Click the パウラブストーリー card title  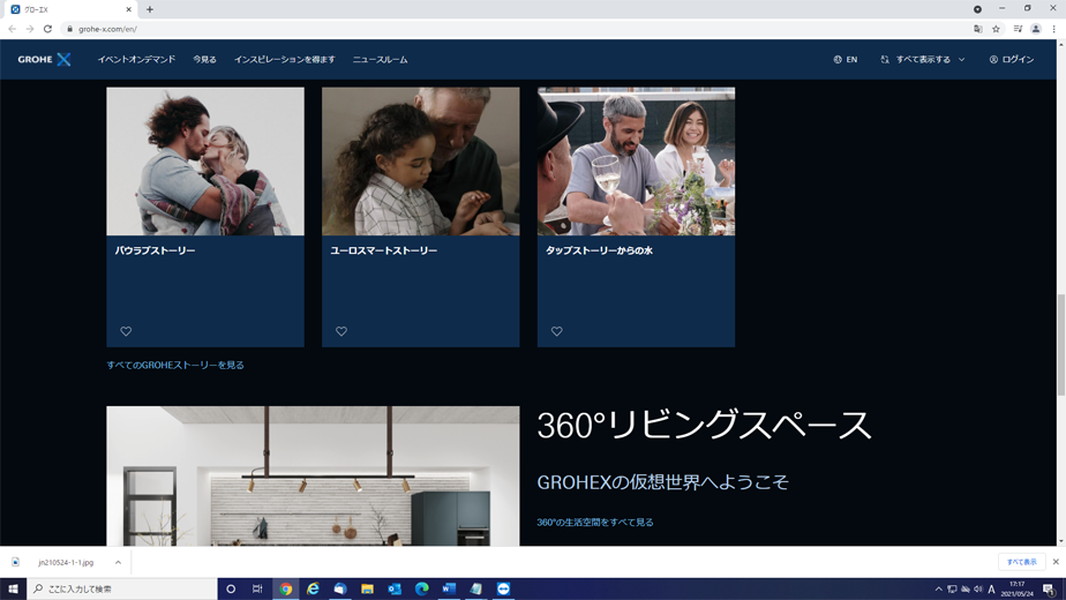(x=155, y=251)
